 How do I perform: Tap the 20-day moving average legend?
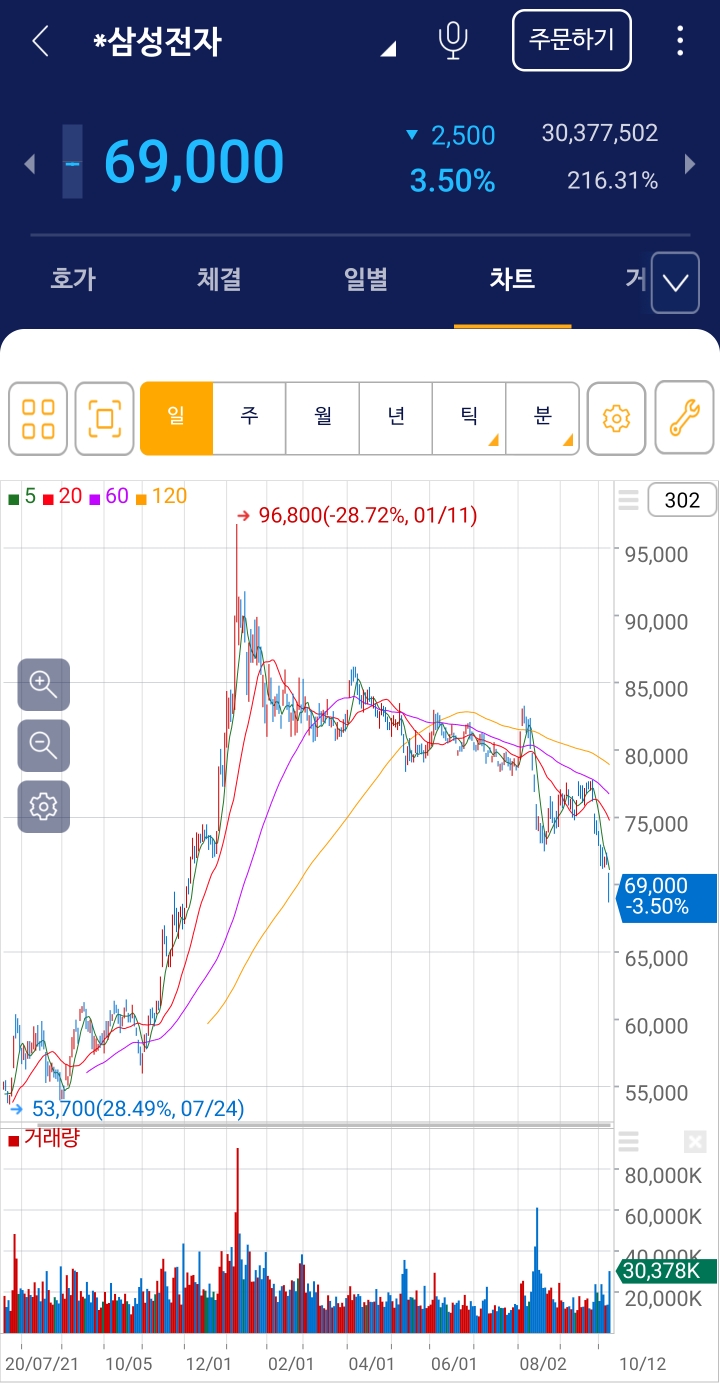[x=62, y=496]
